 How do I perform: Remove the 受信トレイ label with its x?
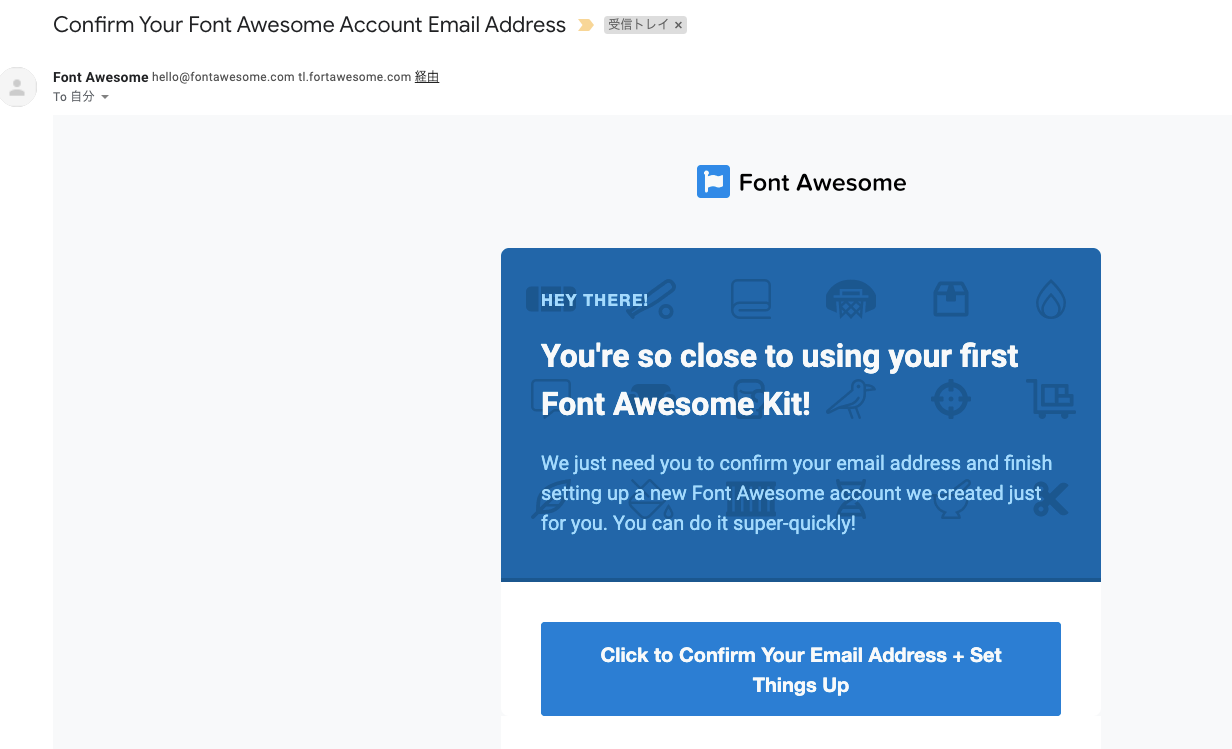pyautogui.click(x=678, y=26)
